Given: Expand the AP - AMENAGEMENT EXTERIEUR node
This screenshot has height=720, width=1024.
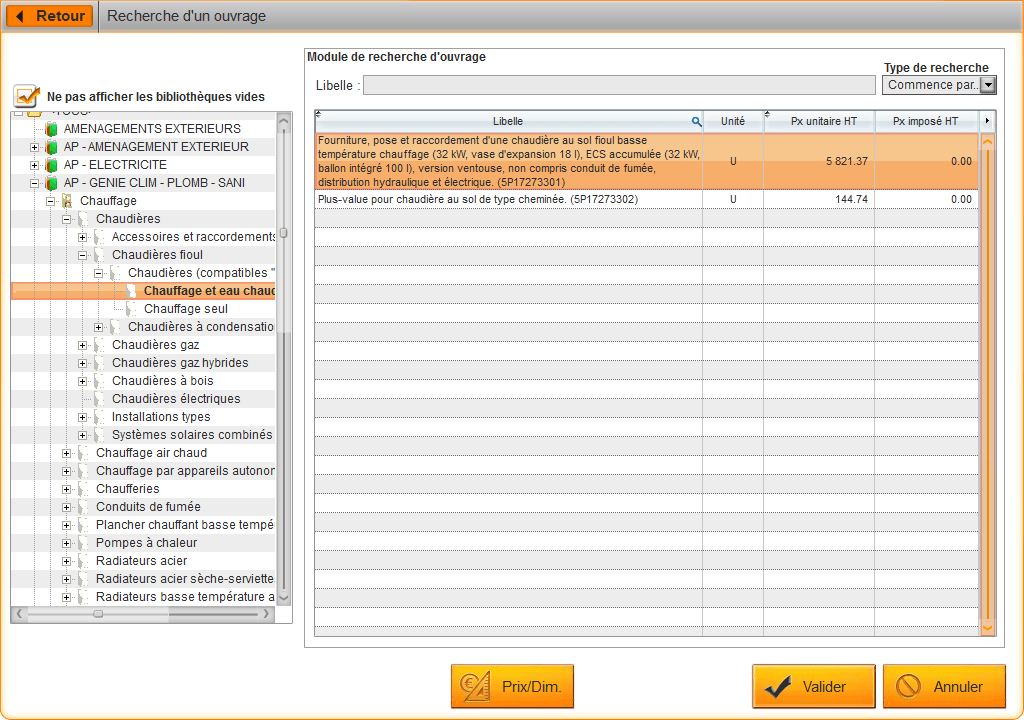Looking at the screenshot, I should (35, 148).
